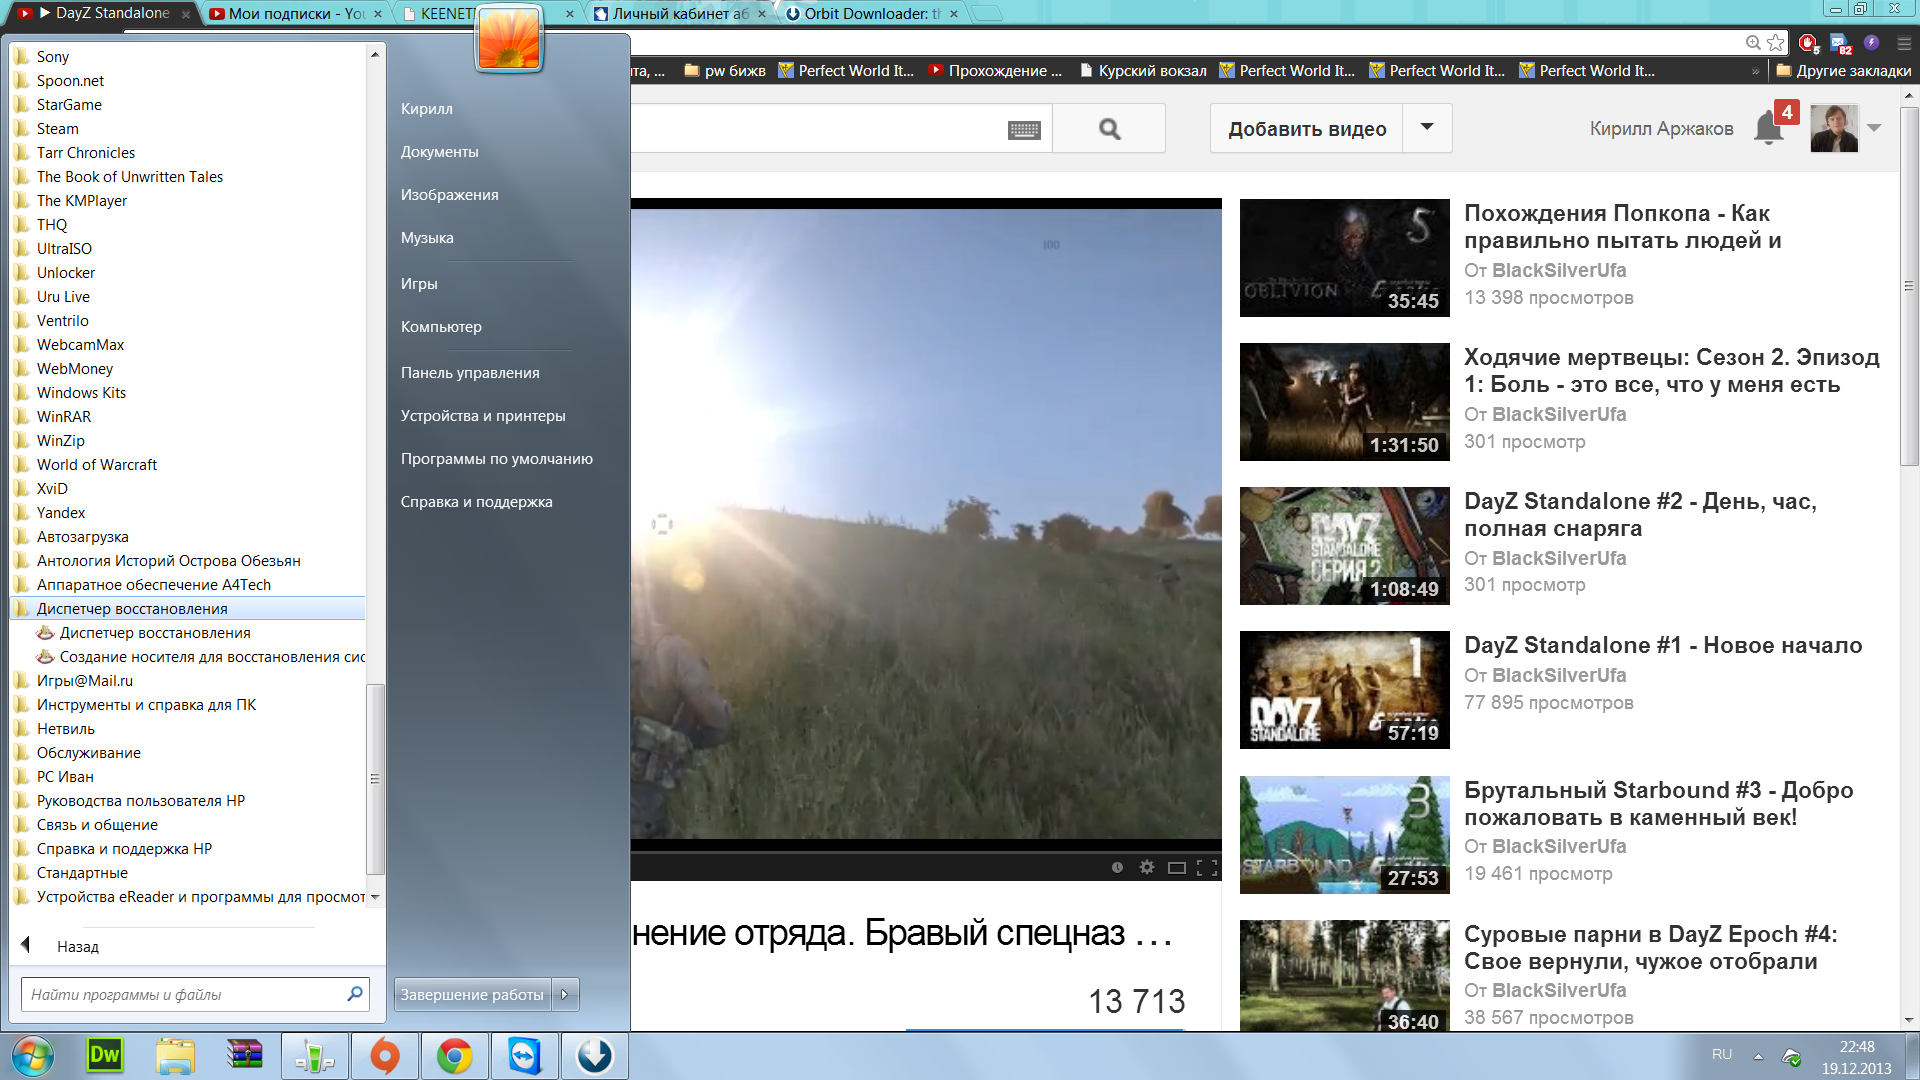The height and width of the screenshot is (1080, 1920).
Task: Launch Создание носителя для восстановления
Action: tap(200, 656)
